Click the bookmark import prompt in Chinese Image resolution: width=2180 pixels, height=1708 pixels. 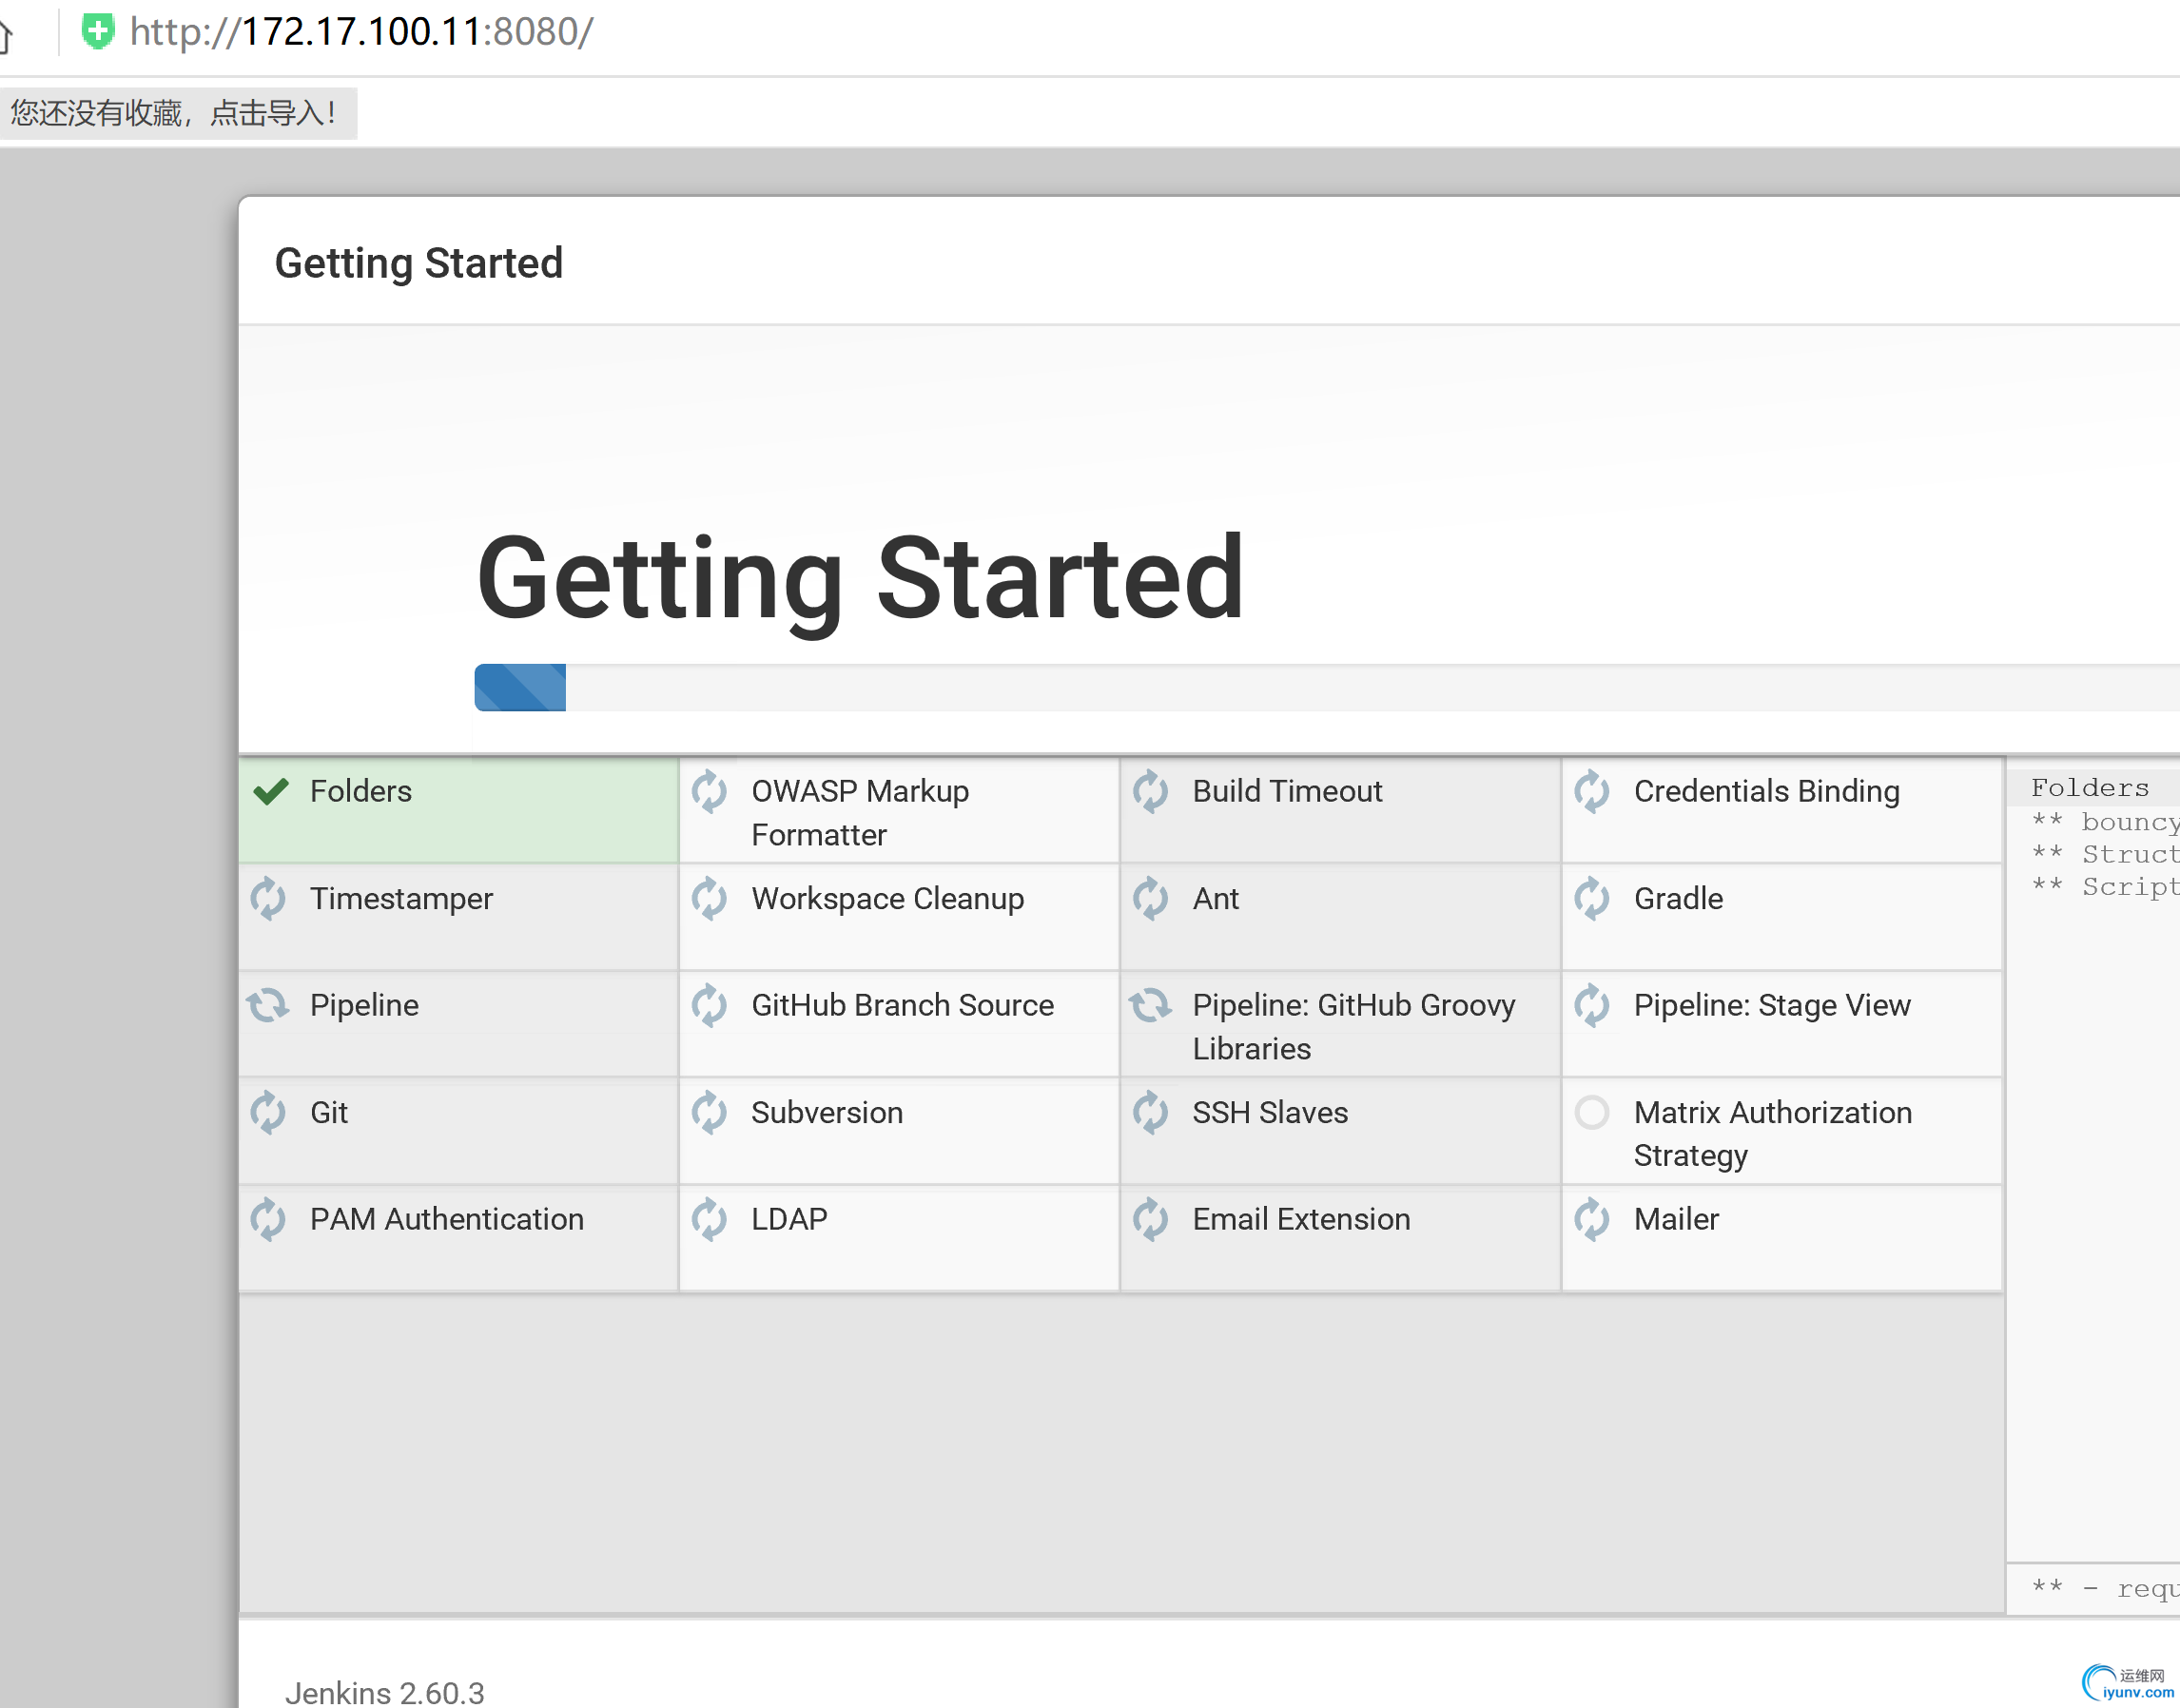(x=175, y=113)
